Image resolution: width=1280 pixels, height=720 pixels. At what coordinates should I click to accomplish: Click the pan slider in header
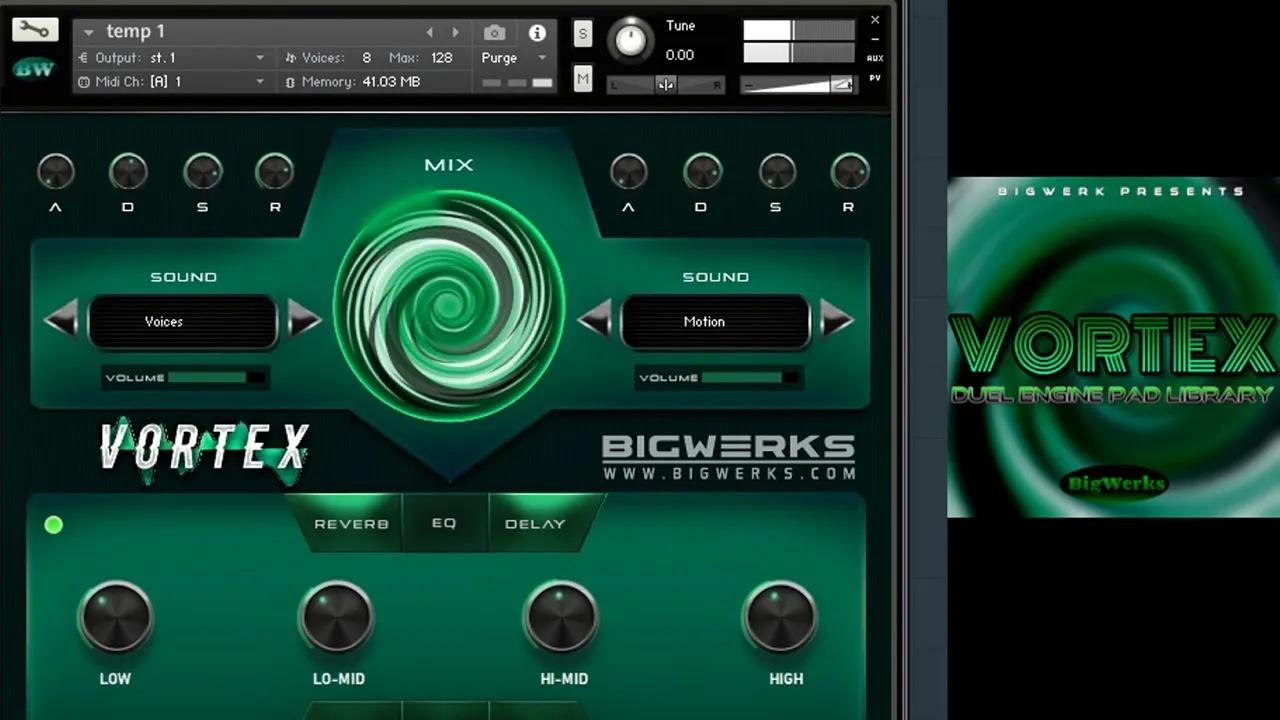(x=666, y=85)
